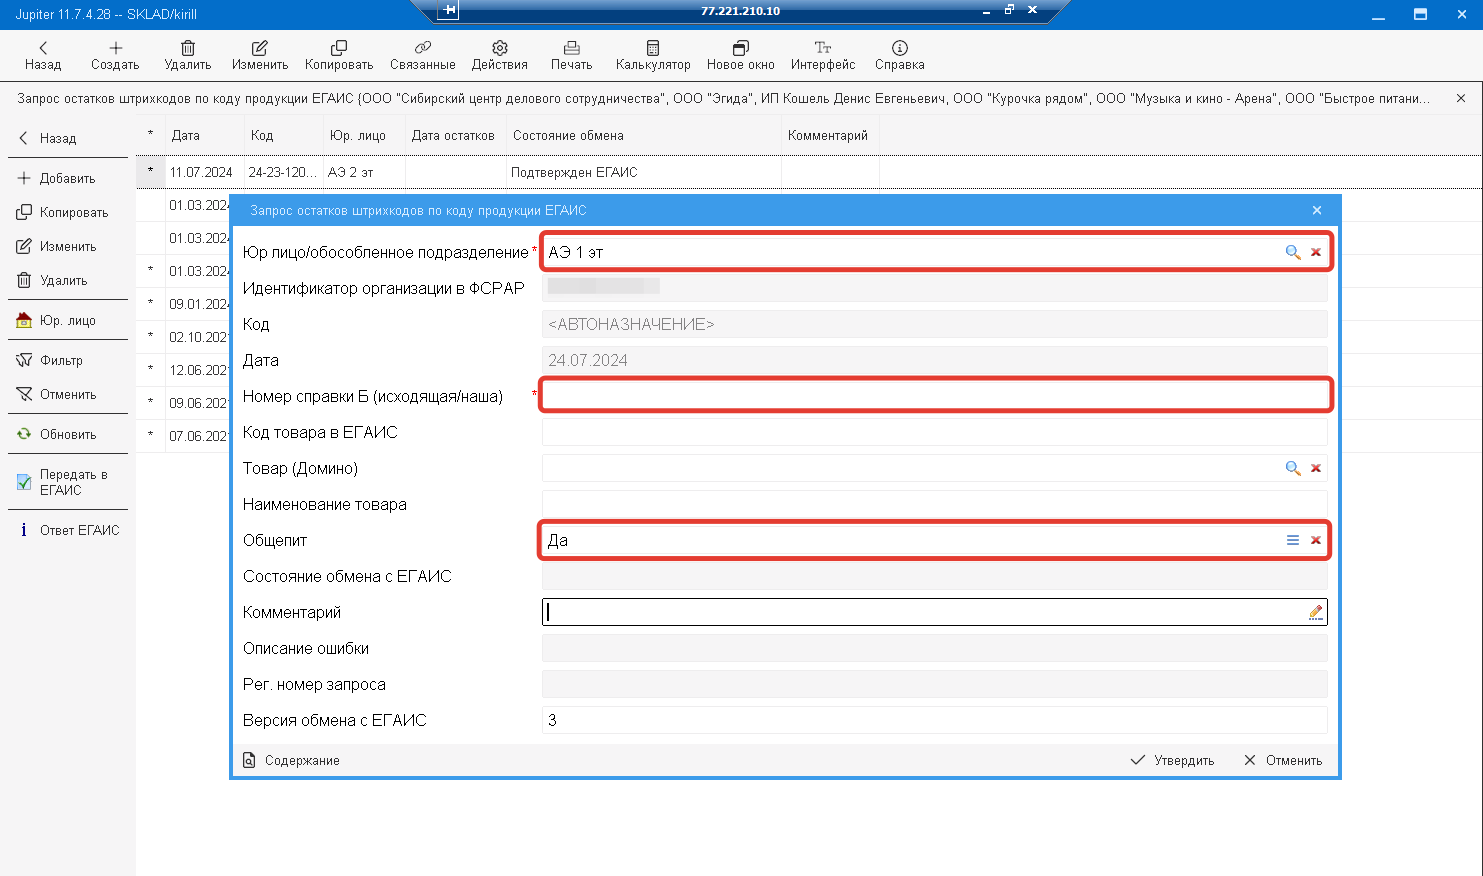Click Наименование товара input field
The width and height of the screenshot is (1483, 876).
click(x=935, y=504)
